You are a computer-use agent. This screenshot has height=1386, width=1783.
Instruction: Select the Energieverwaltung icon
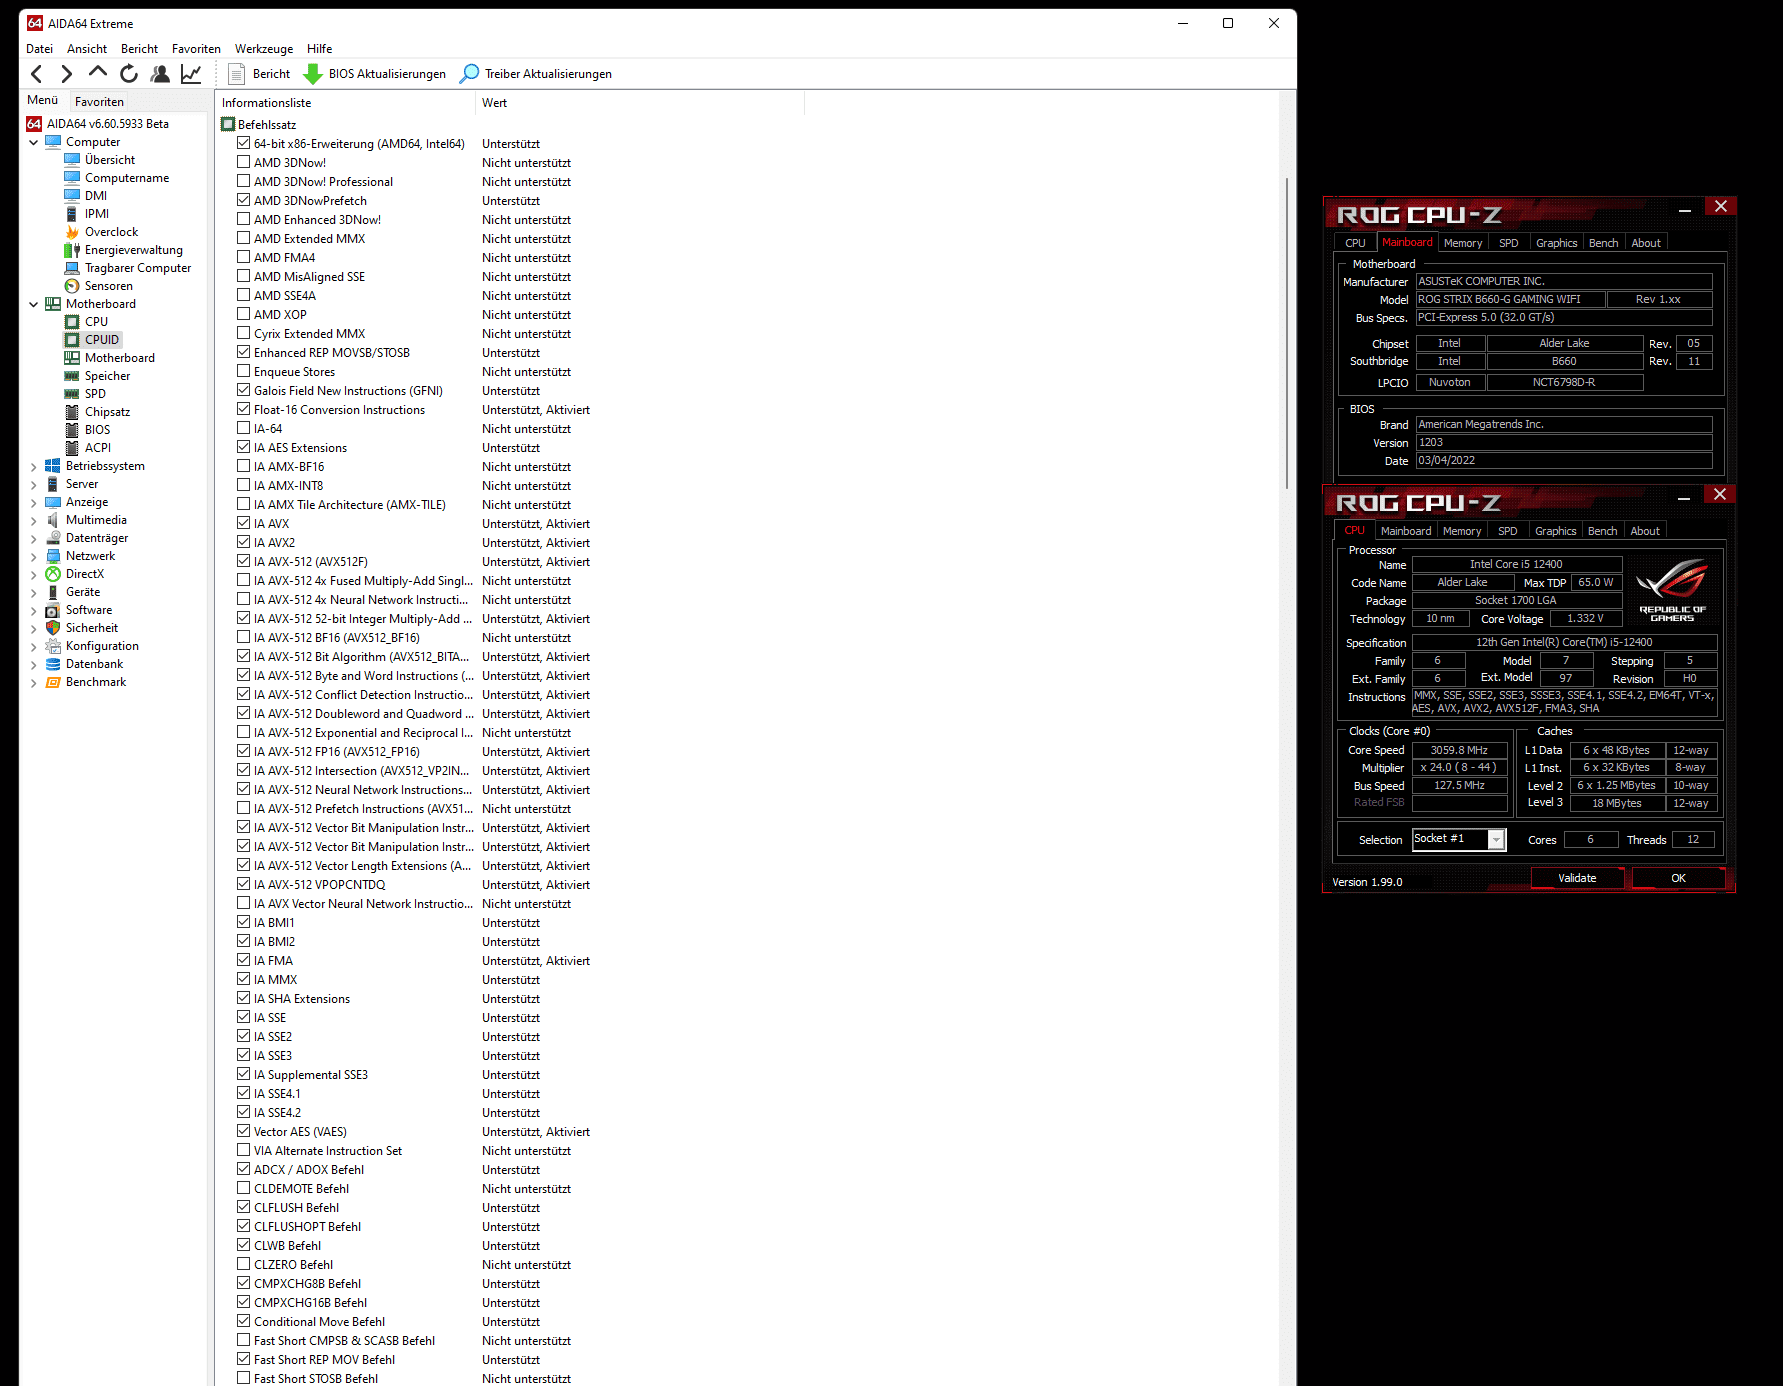[x=72, y=250]
